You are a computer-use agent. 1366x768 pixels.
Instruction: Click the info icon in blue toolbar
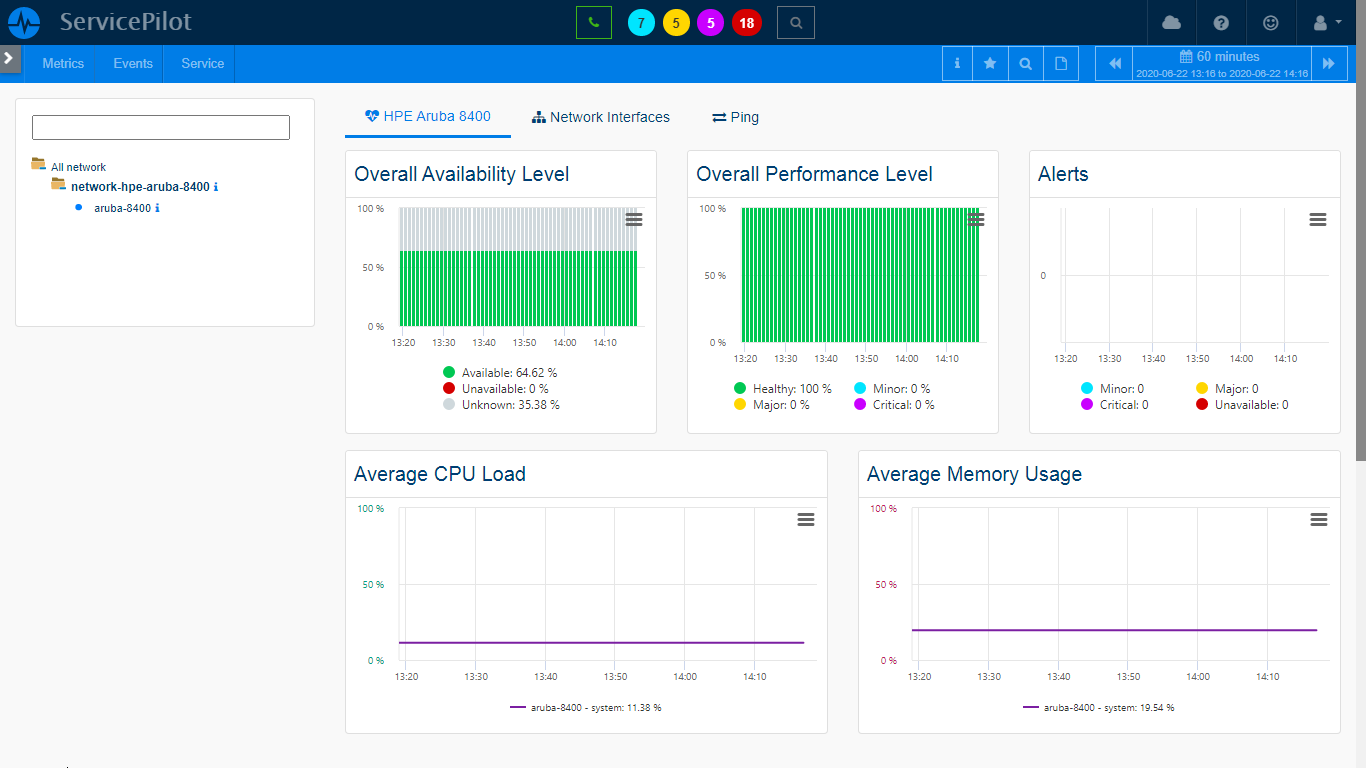[x=957, y=63]
